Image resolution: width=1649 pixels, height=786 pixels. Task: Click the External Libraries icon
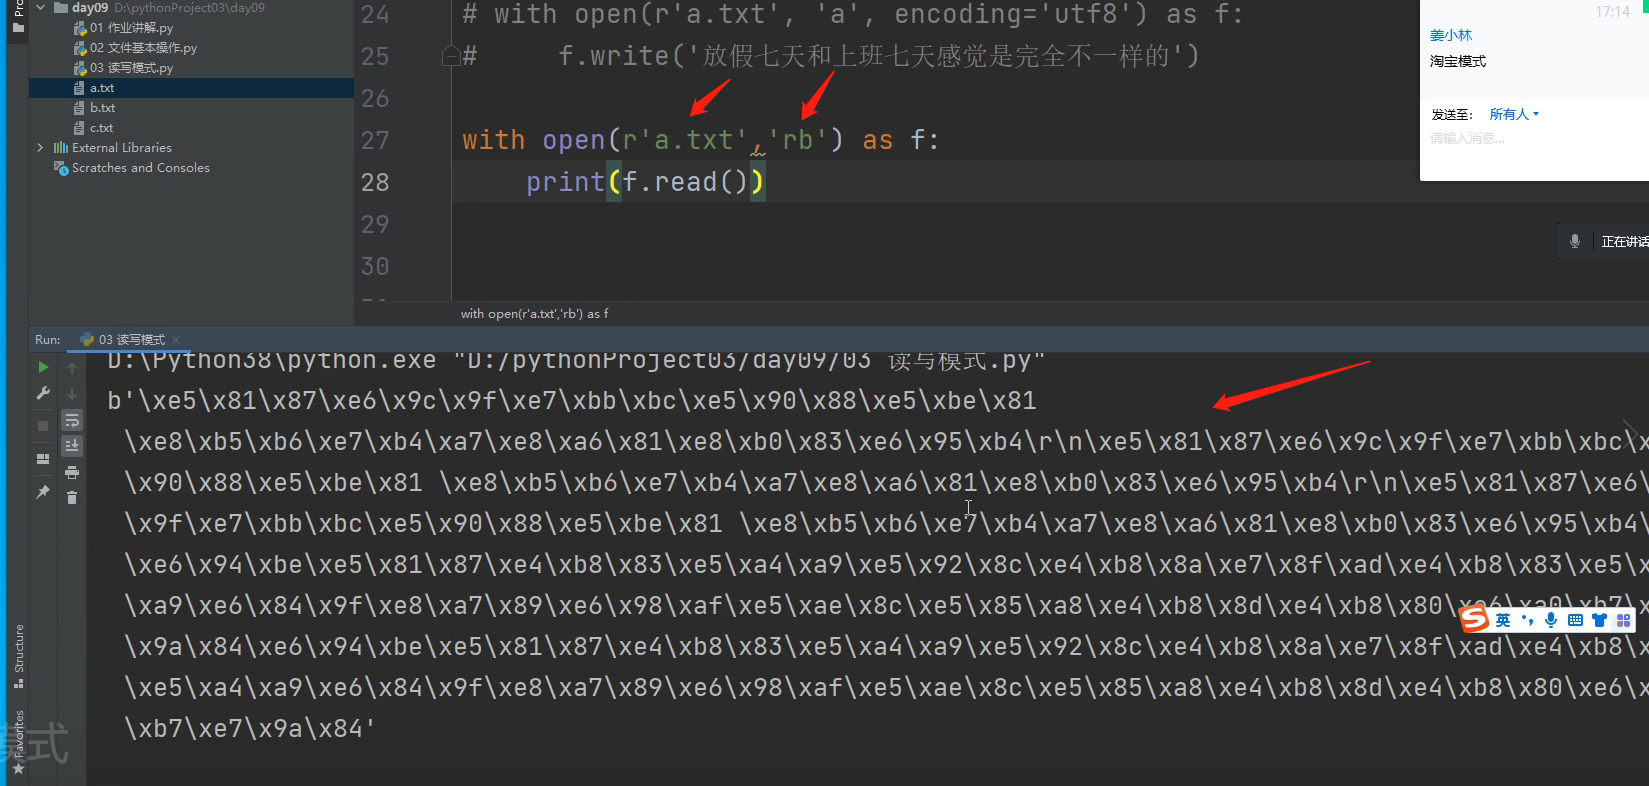[x=61, y=148]
